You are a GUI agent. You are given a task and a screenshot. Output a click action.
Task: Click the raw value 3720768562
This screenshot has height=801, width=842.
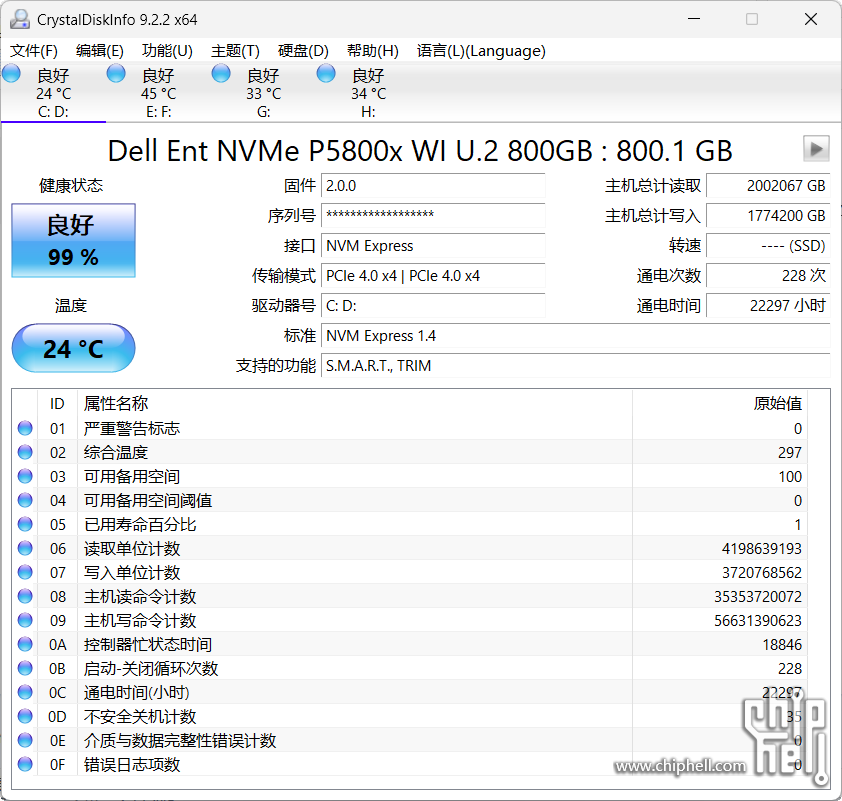[761, 573]
